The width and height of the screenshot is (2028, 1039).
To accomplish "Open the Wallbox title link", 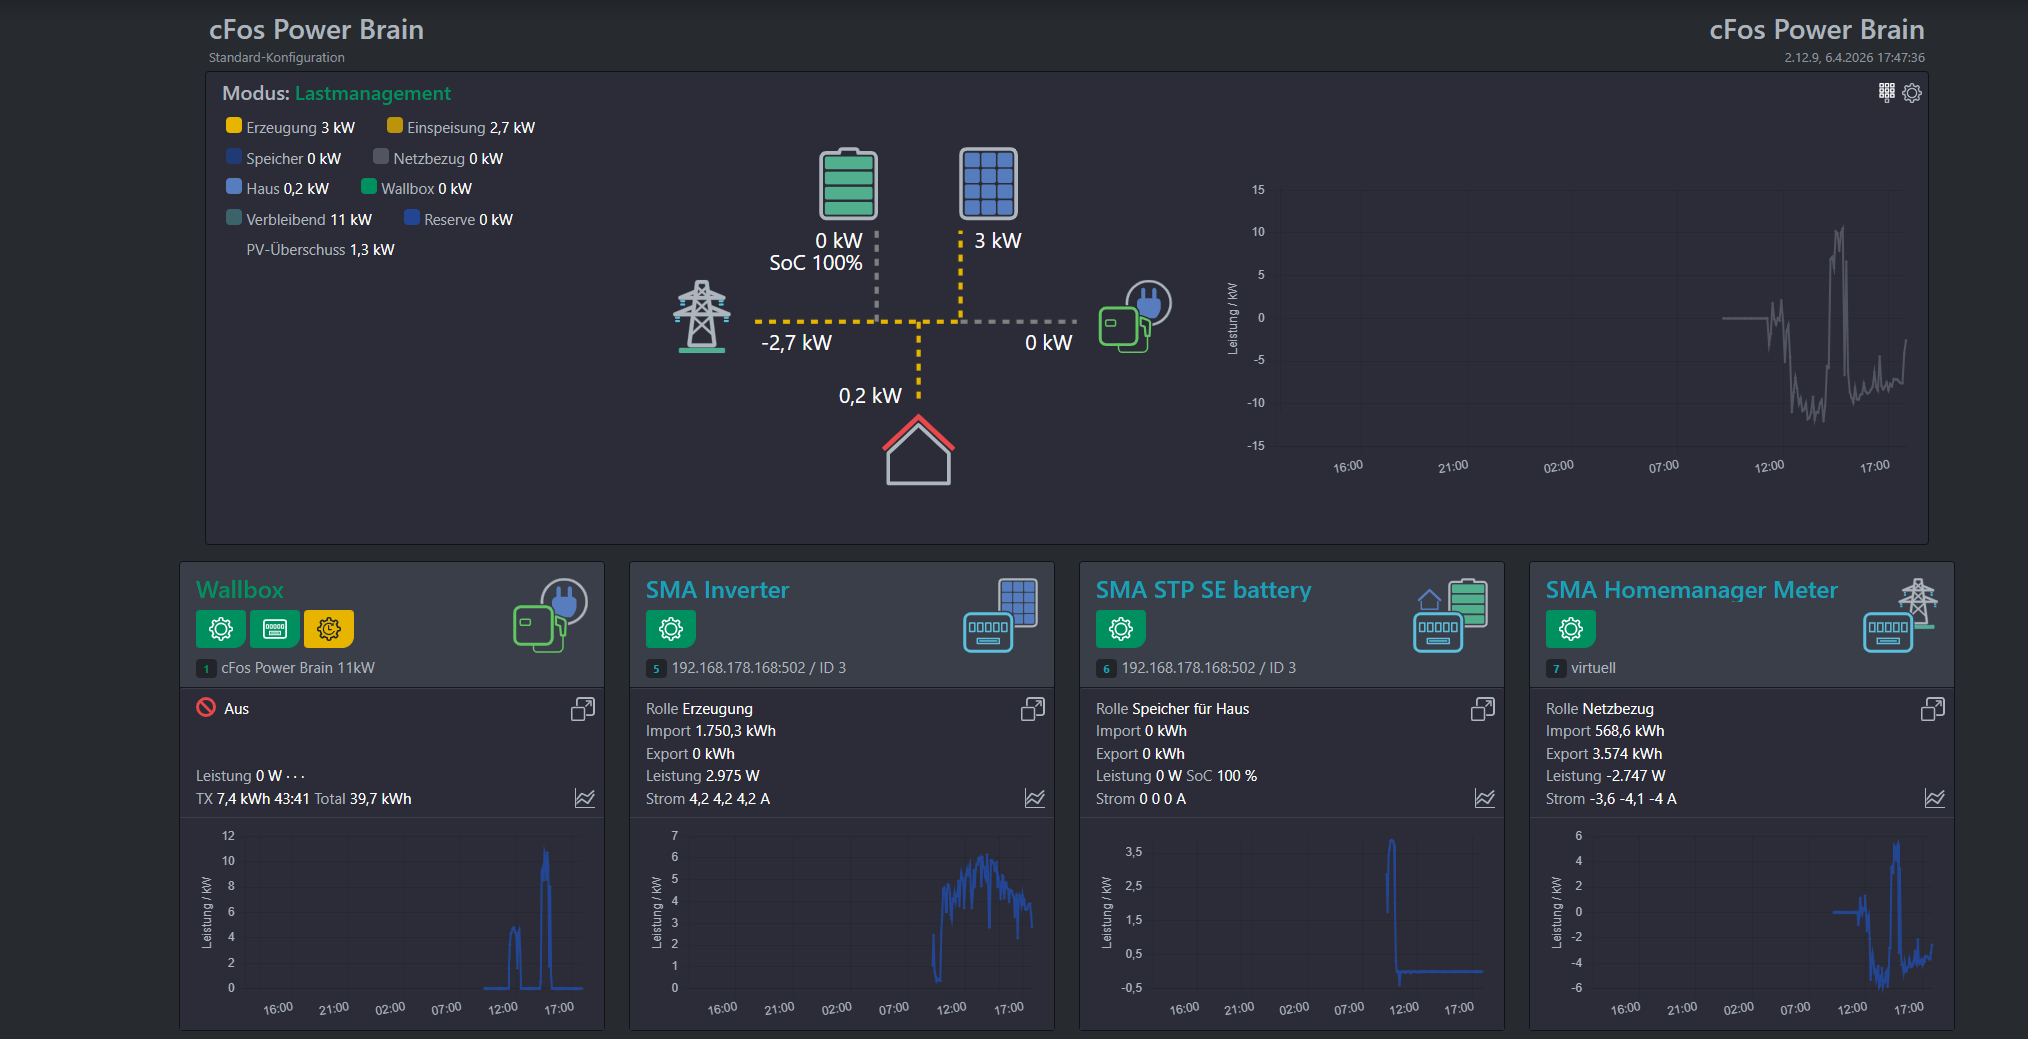I will point(240,590).
